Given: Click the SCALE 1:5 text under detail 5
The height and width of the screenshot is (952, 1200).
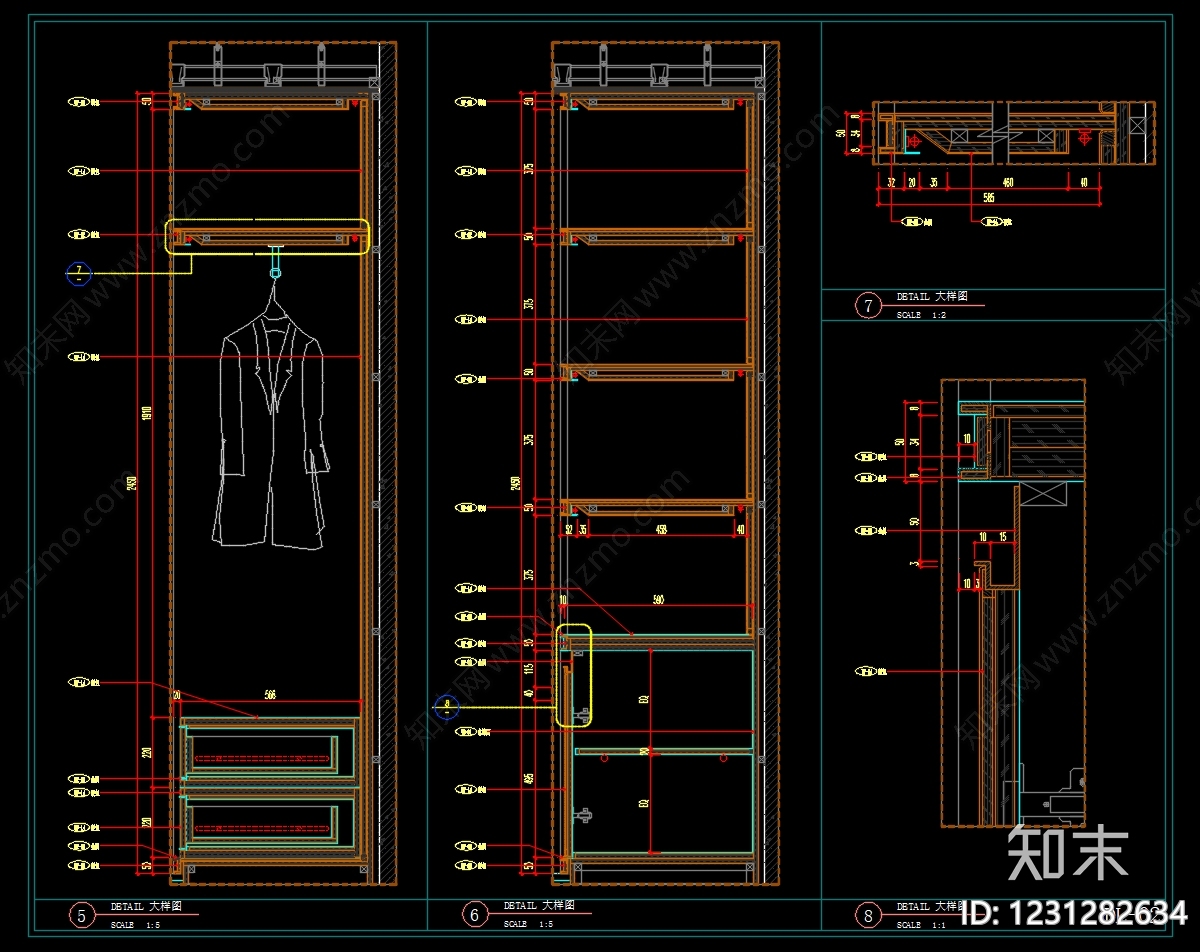Looking at the screenshot, I should click(135, 925).
